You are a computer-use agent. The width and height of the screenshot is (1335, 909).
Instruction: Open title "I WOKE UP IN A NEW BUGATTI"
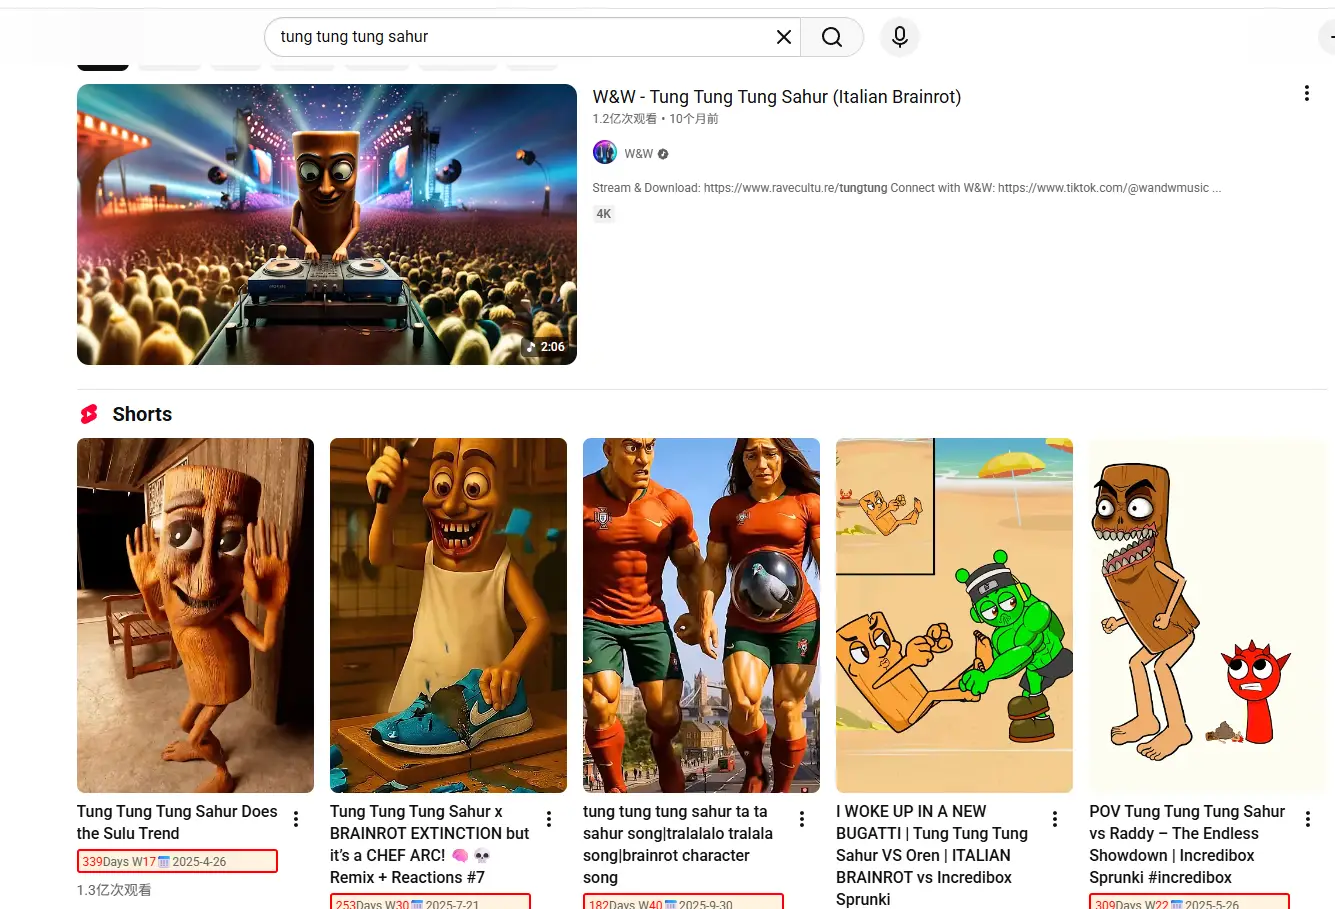pyautogui.click(x=932, y=855)
